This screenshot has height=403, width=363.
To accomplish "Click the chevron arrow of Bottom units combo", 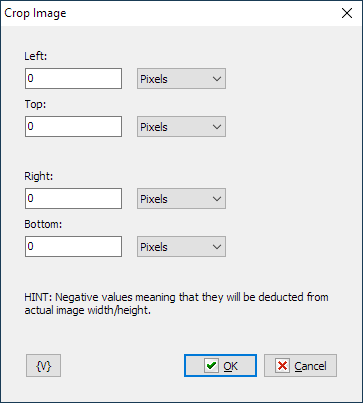I will click(x=217, y=247).
